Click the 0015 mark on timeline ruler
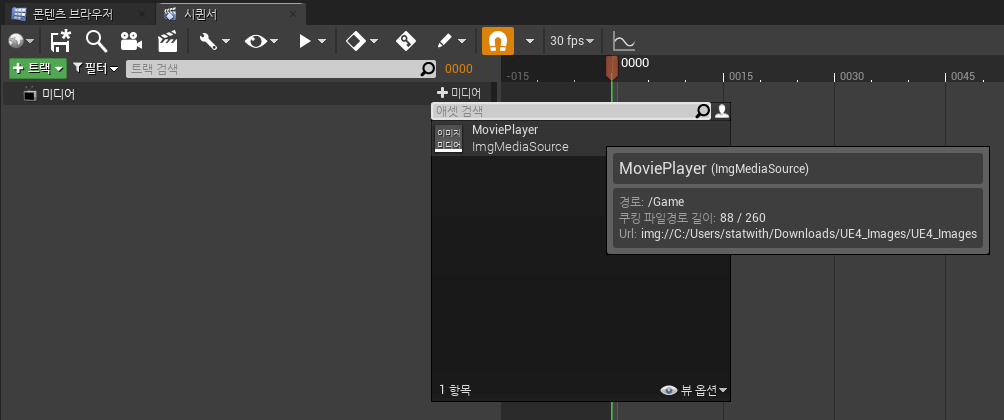 [740, 76]
